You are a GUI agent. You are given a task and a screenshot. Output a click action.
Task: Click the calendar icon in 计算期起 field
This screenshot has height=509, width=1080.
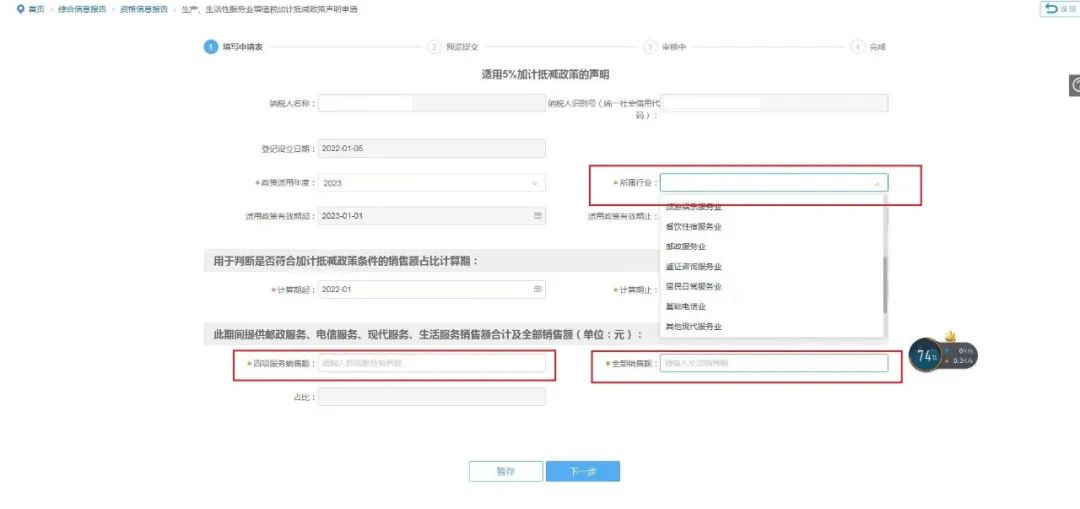537,290
